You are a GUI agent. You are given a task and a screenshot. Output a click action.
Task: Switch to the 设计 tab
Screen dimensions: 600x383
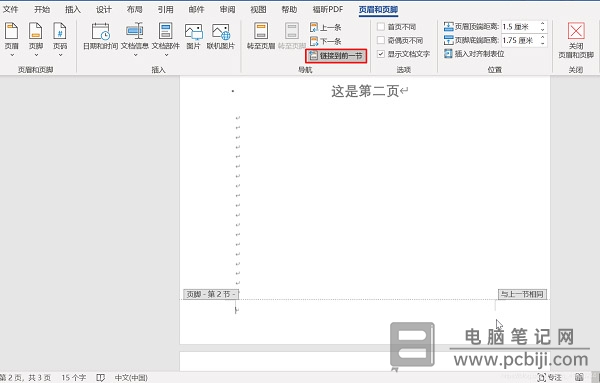[104, 9]
